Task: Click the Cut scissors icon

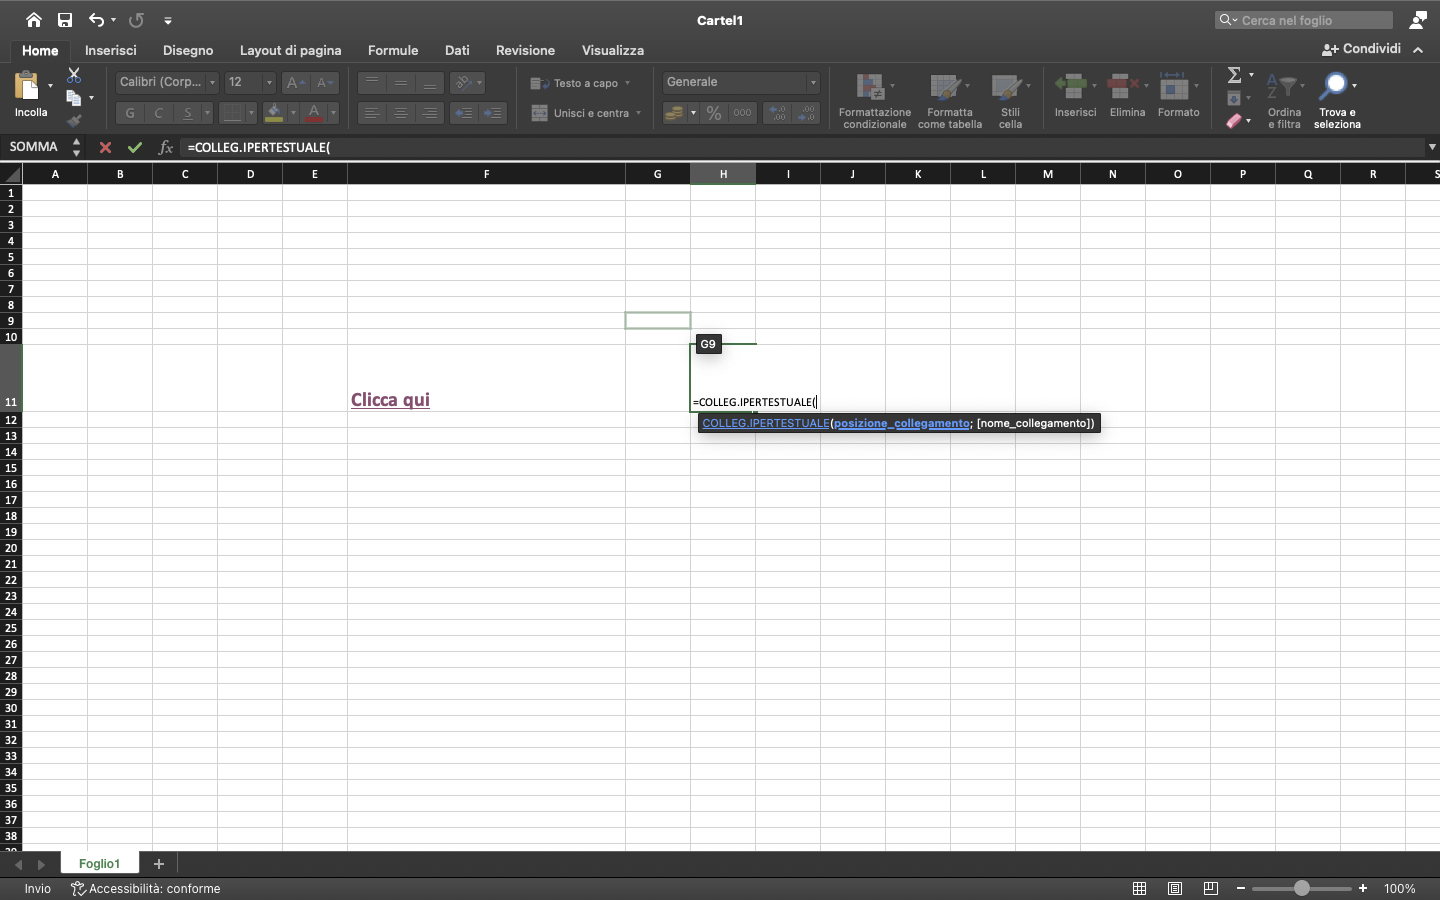Action: 74,75
